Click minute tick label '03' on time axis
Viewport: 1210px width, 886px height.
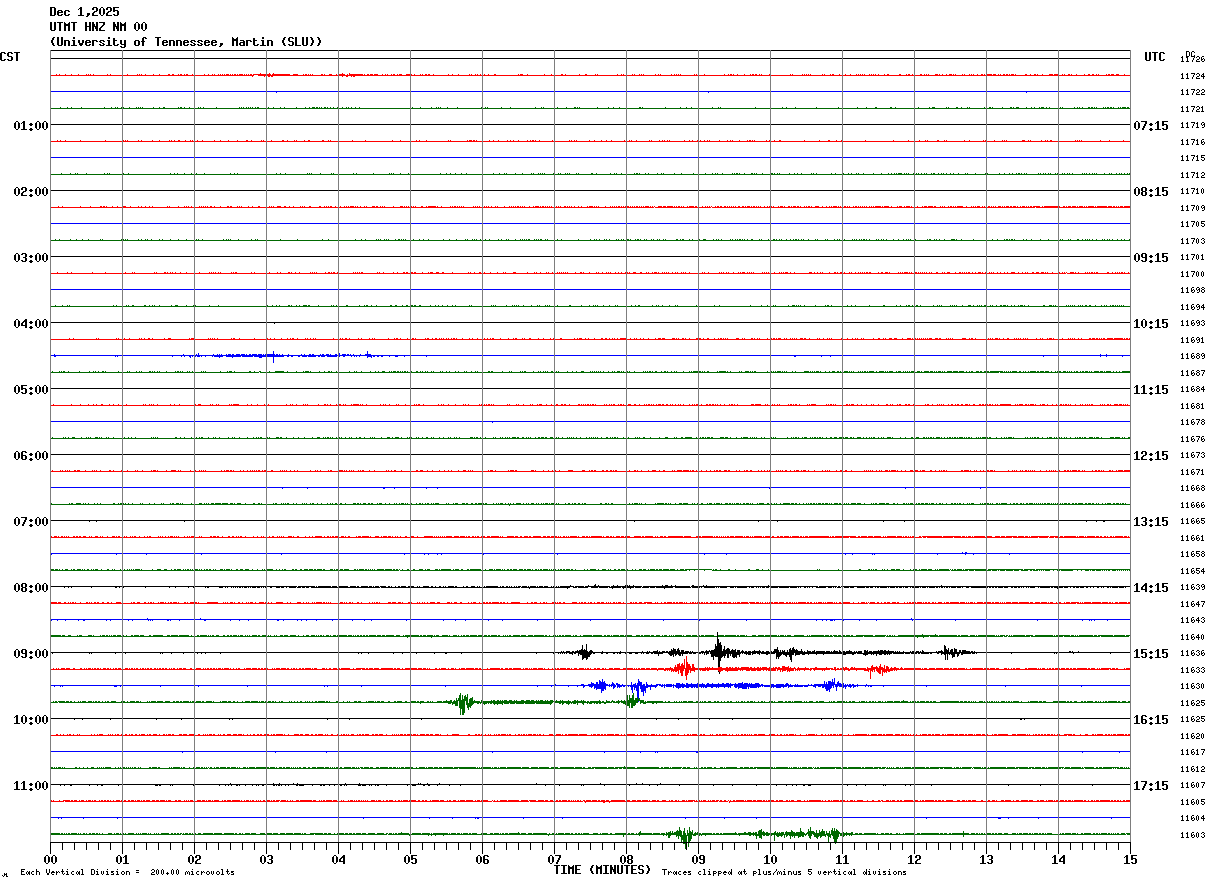tap(266, 860)
